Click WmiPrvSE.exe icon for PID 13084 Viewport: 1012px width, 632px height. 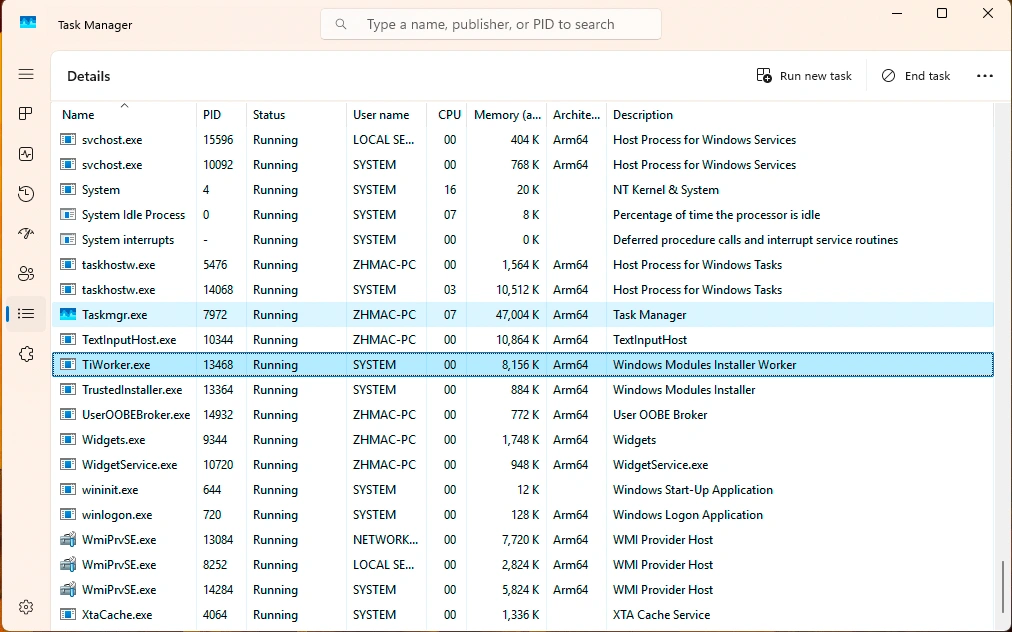(x=68, y=540)
